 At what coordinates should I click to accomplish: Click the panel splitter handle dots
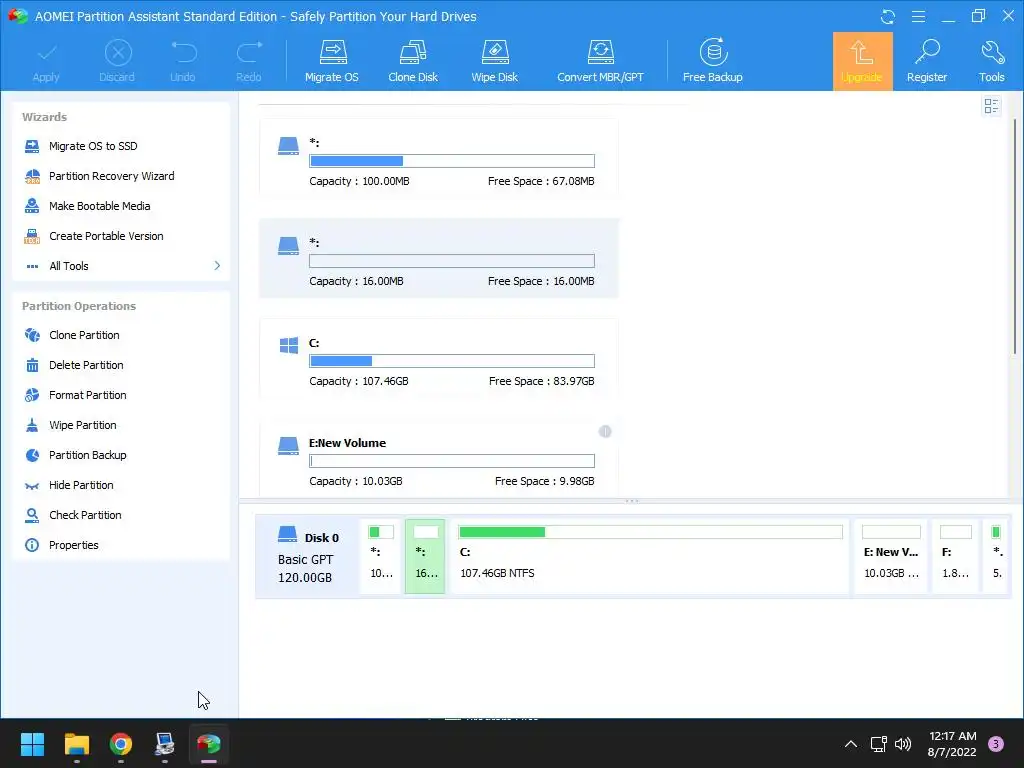coord(632,502)
